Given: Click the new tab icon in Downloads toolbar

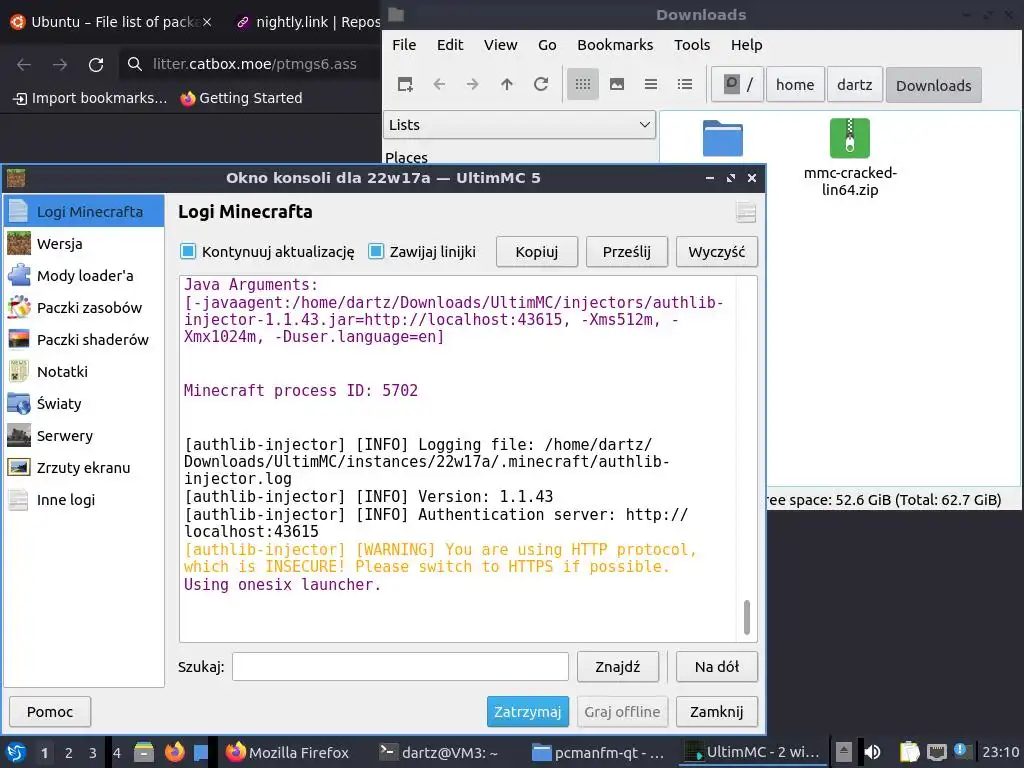Looking at the screenshot, I should (405, 84).
